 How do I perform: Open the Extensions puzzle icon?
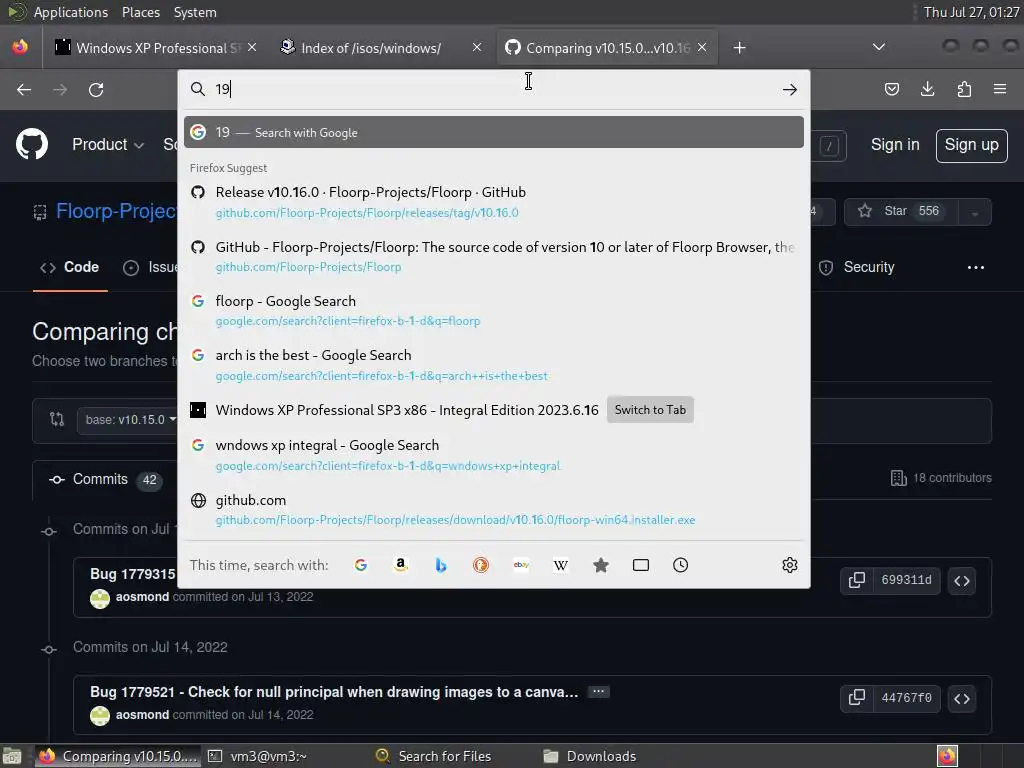pyautogui.click(x=964, y=89)
